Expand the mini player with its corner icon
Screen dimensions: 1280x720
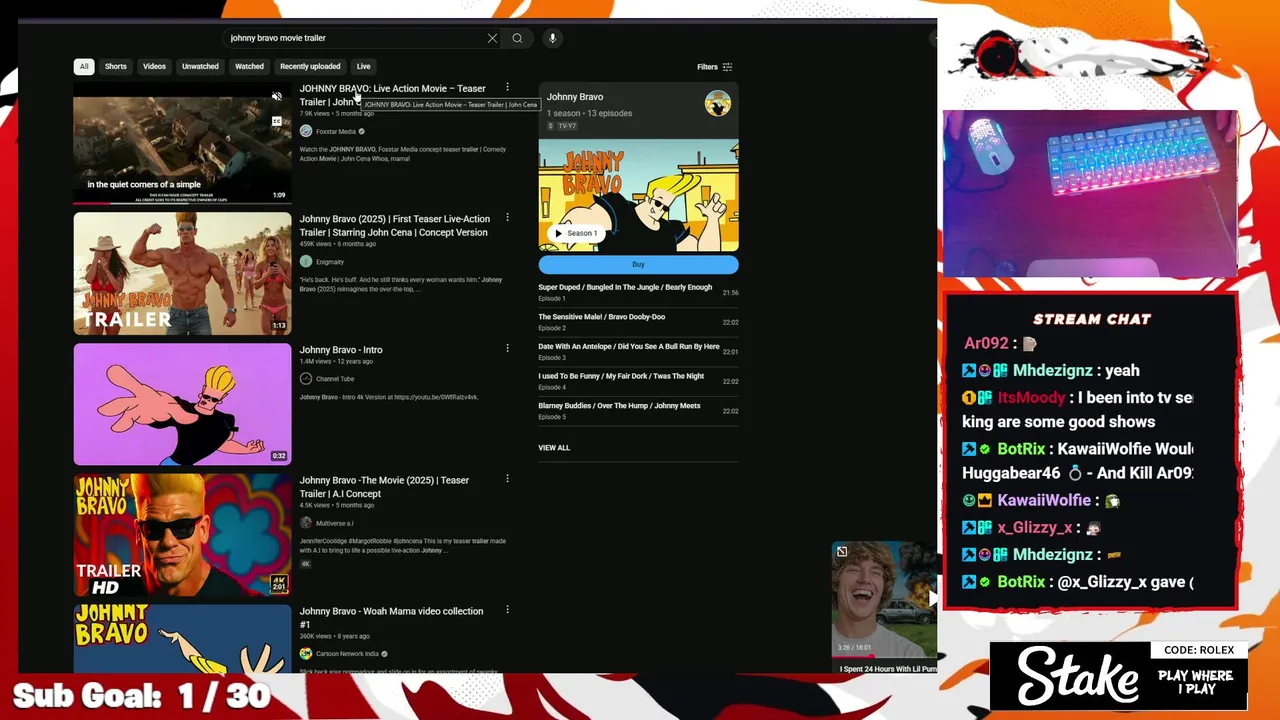click(842, 552)
